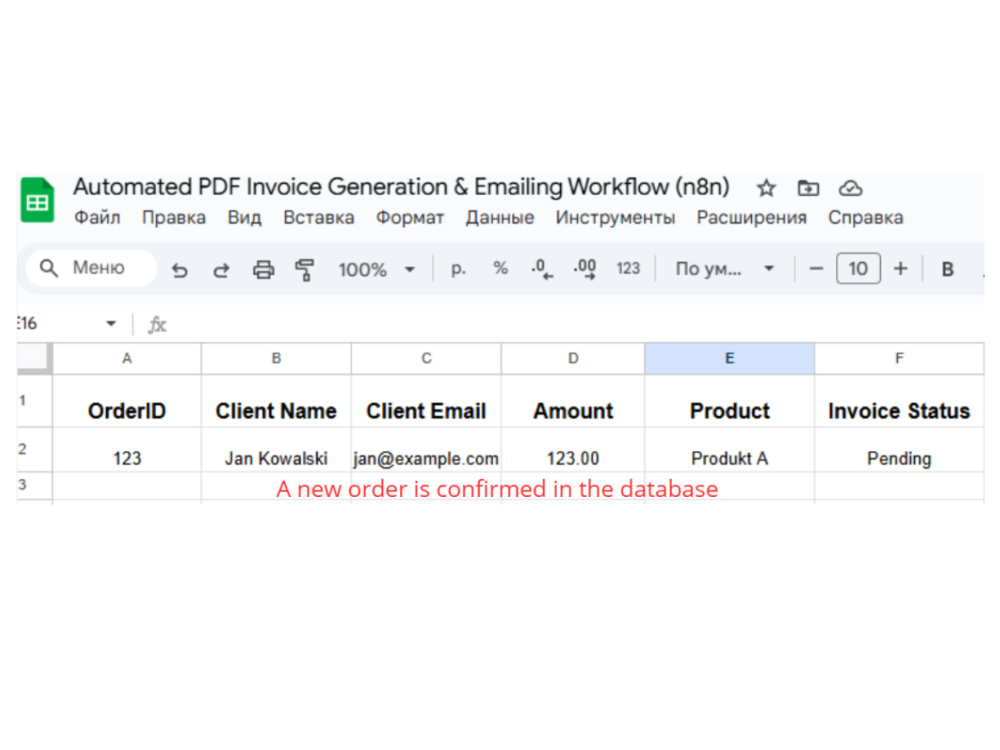Image resolution: width=1000 pixels, height=750 pixels.
Task: Select the Client Name header cell
Action: pyautogui.click(x=276, y=401)
